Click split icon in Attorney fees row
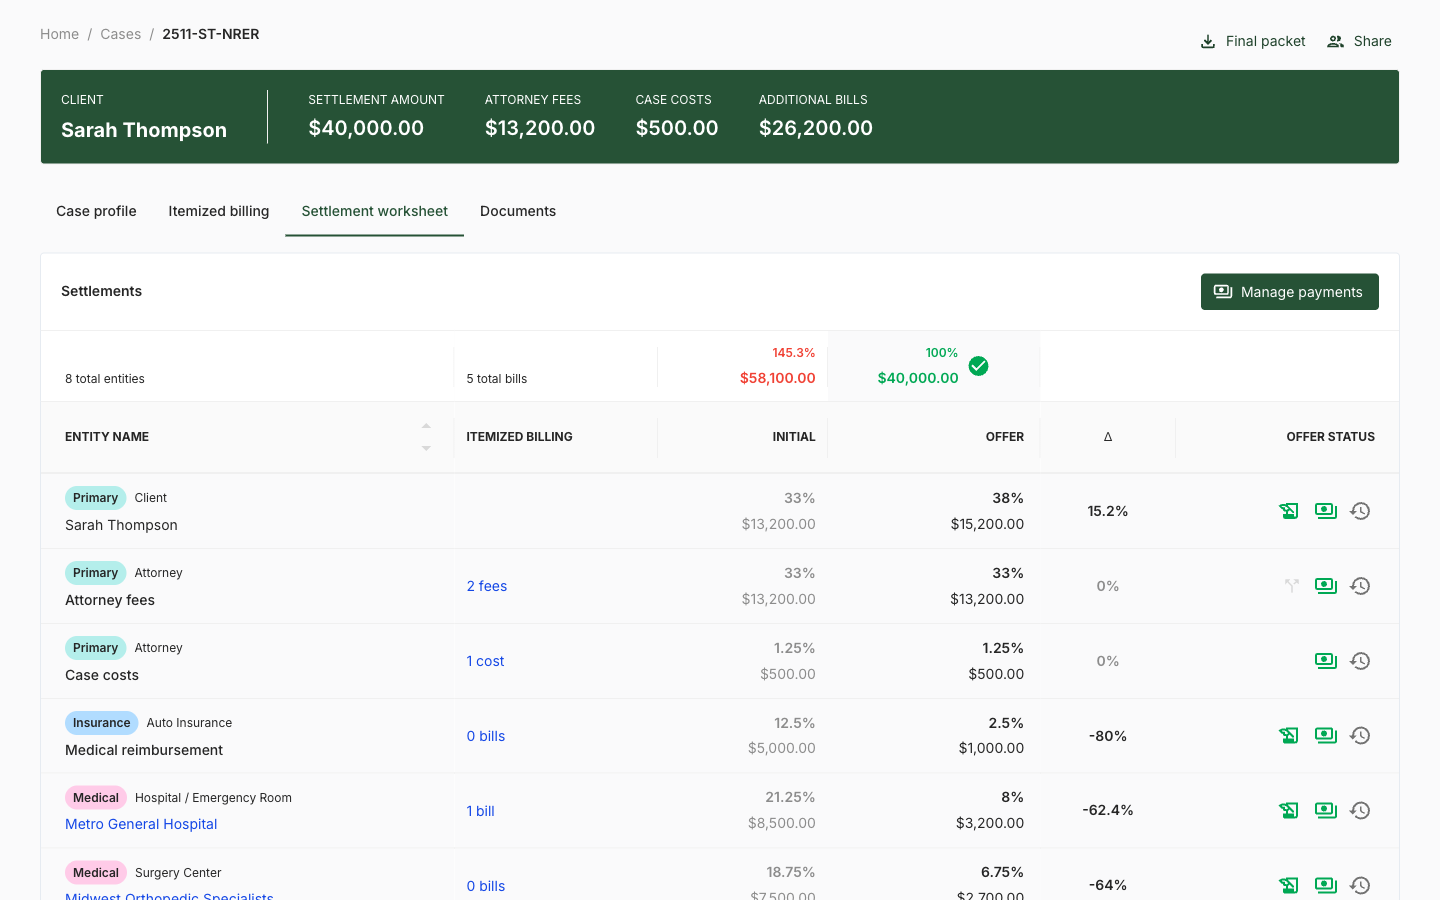 [x=1292, y=586]
